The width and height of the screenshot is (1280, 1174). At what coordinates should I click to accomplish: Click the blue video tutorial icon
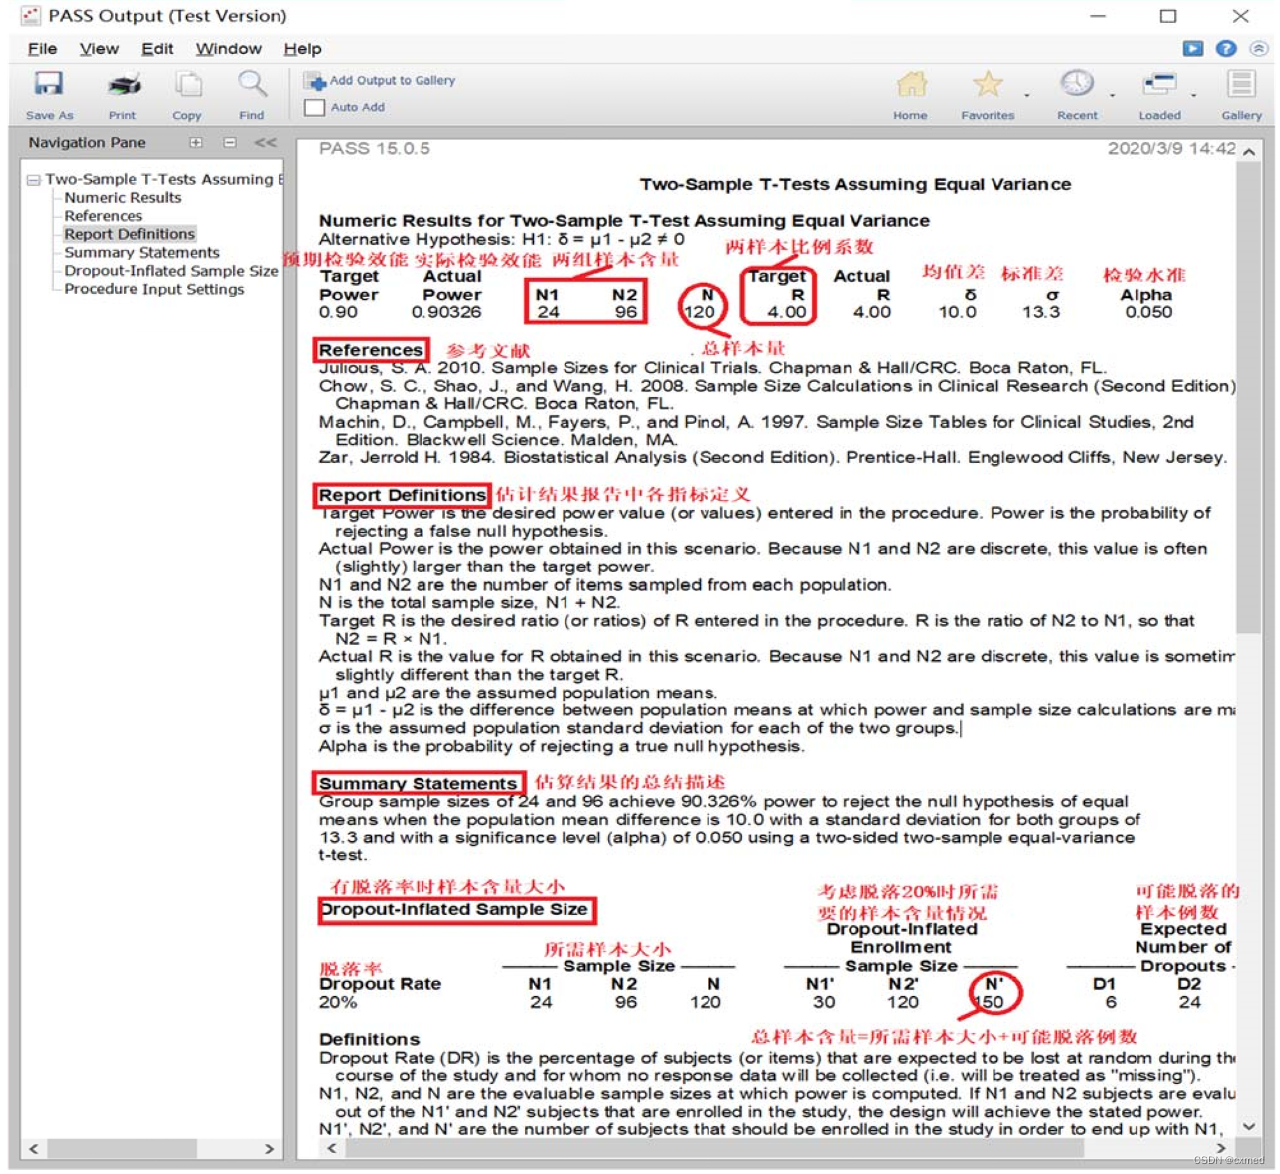click(x=1193, y=48)
